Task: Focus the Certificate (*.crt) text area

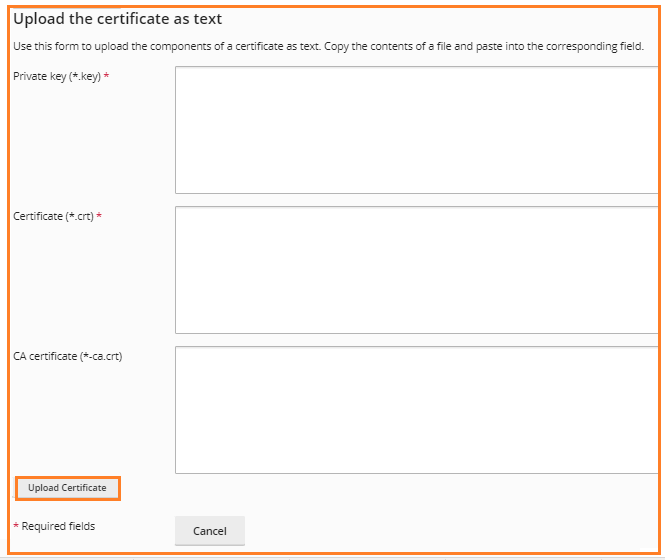Action: 417,270
